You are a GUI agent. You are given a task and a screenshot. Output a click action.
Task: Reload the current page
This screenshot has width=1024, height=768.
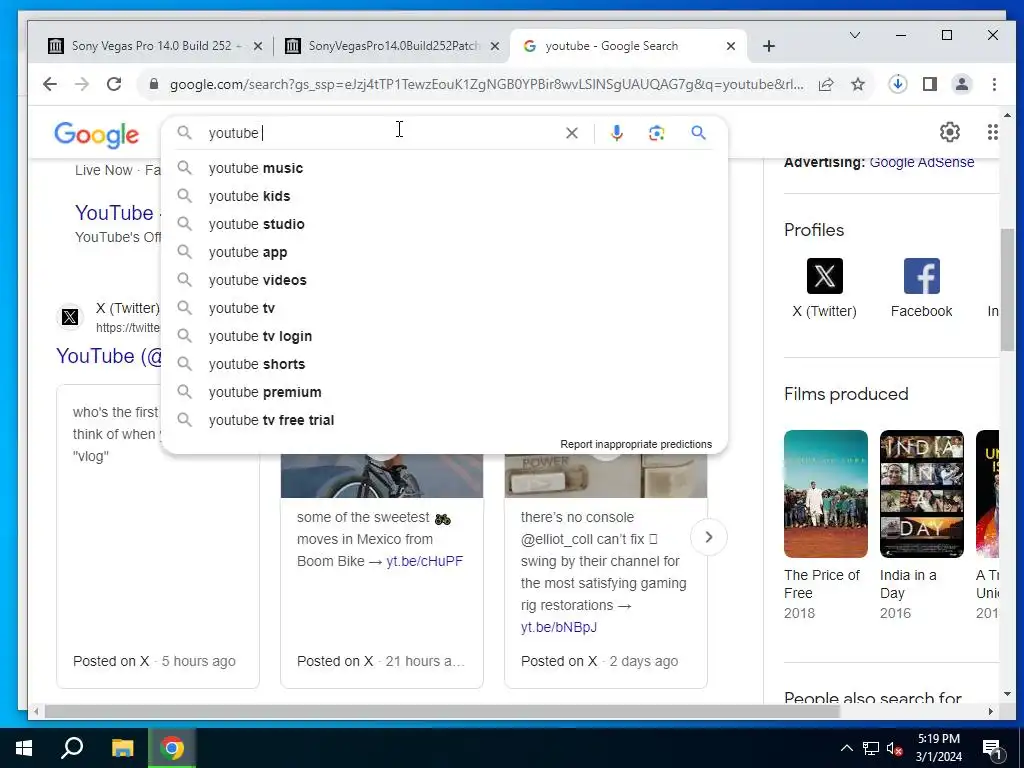click(x=114, y=84)
